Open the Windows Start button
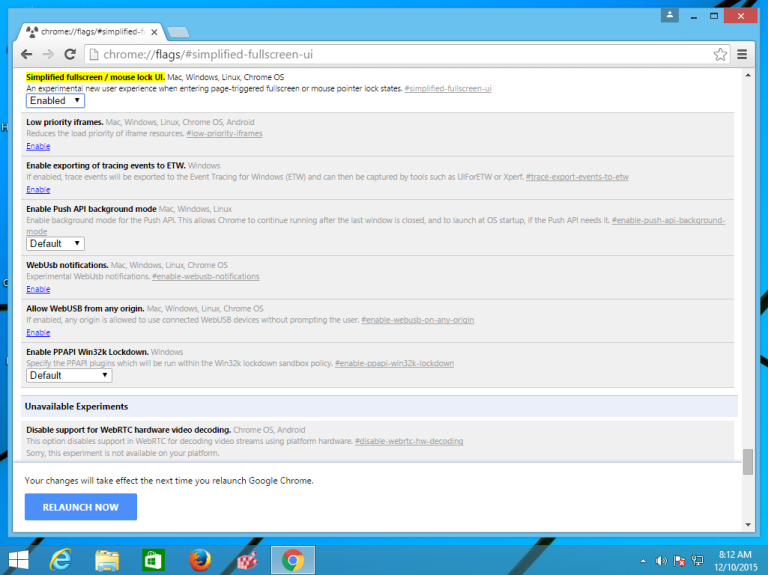The width and height of the screenshot is (768, 575). coord(19,560)
